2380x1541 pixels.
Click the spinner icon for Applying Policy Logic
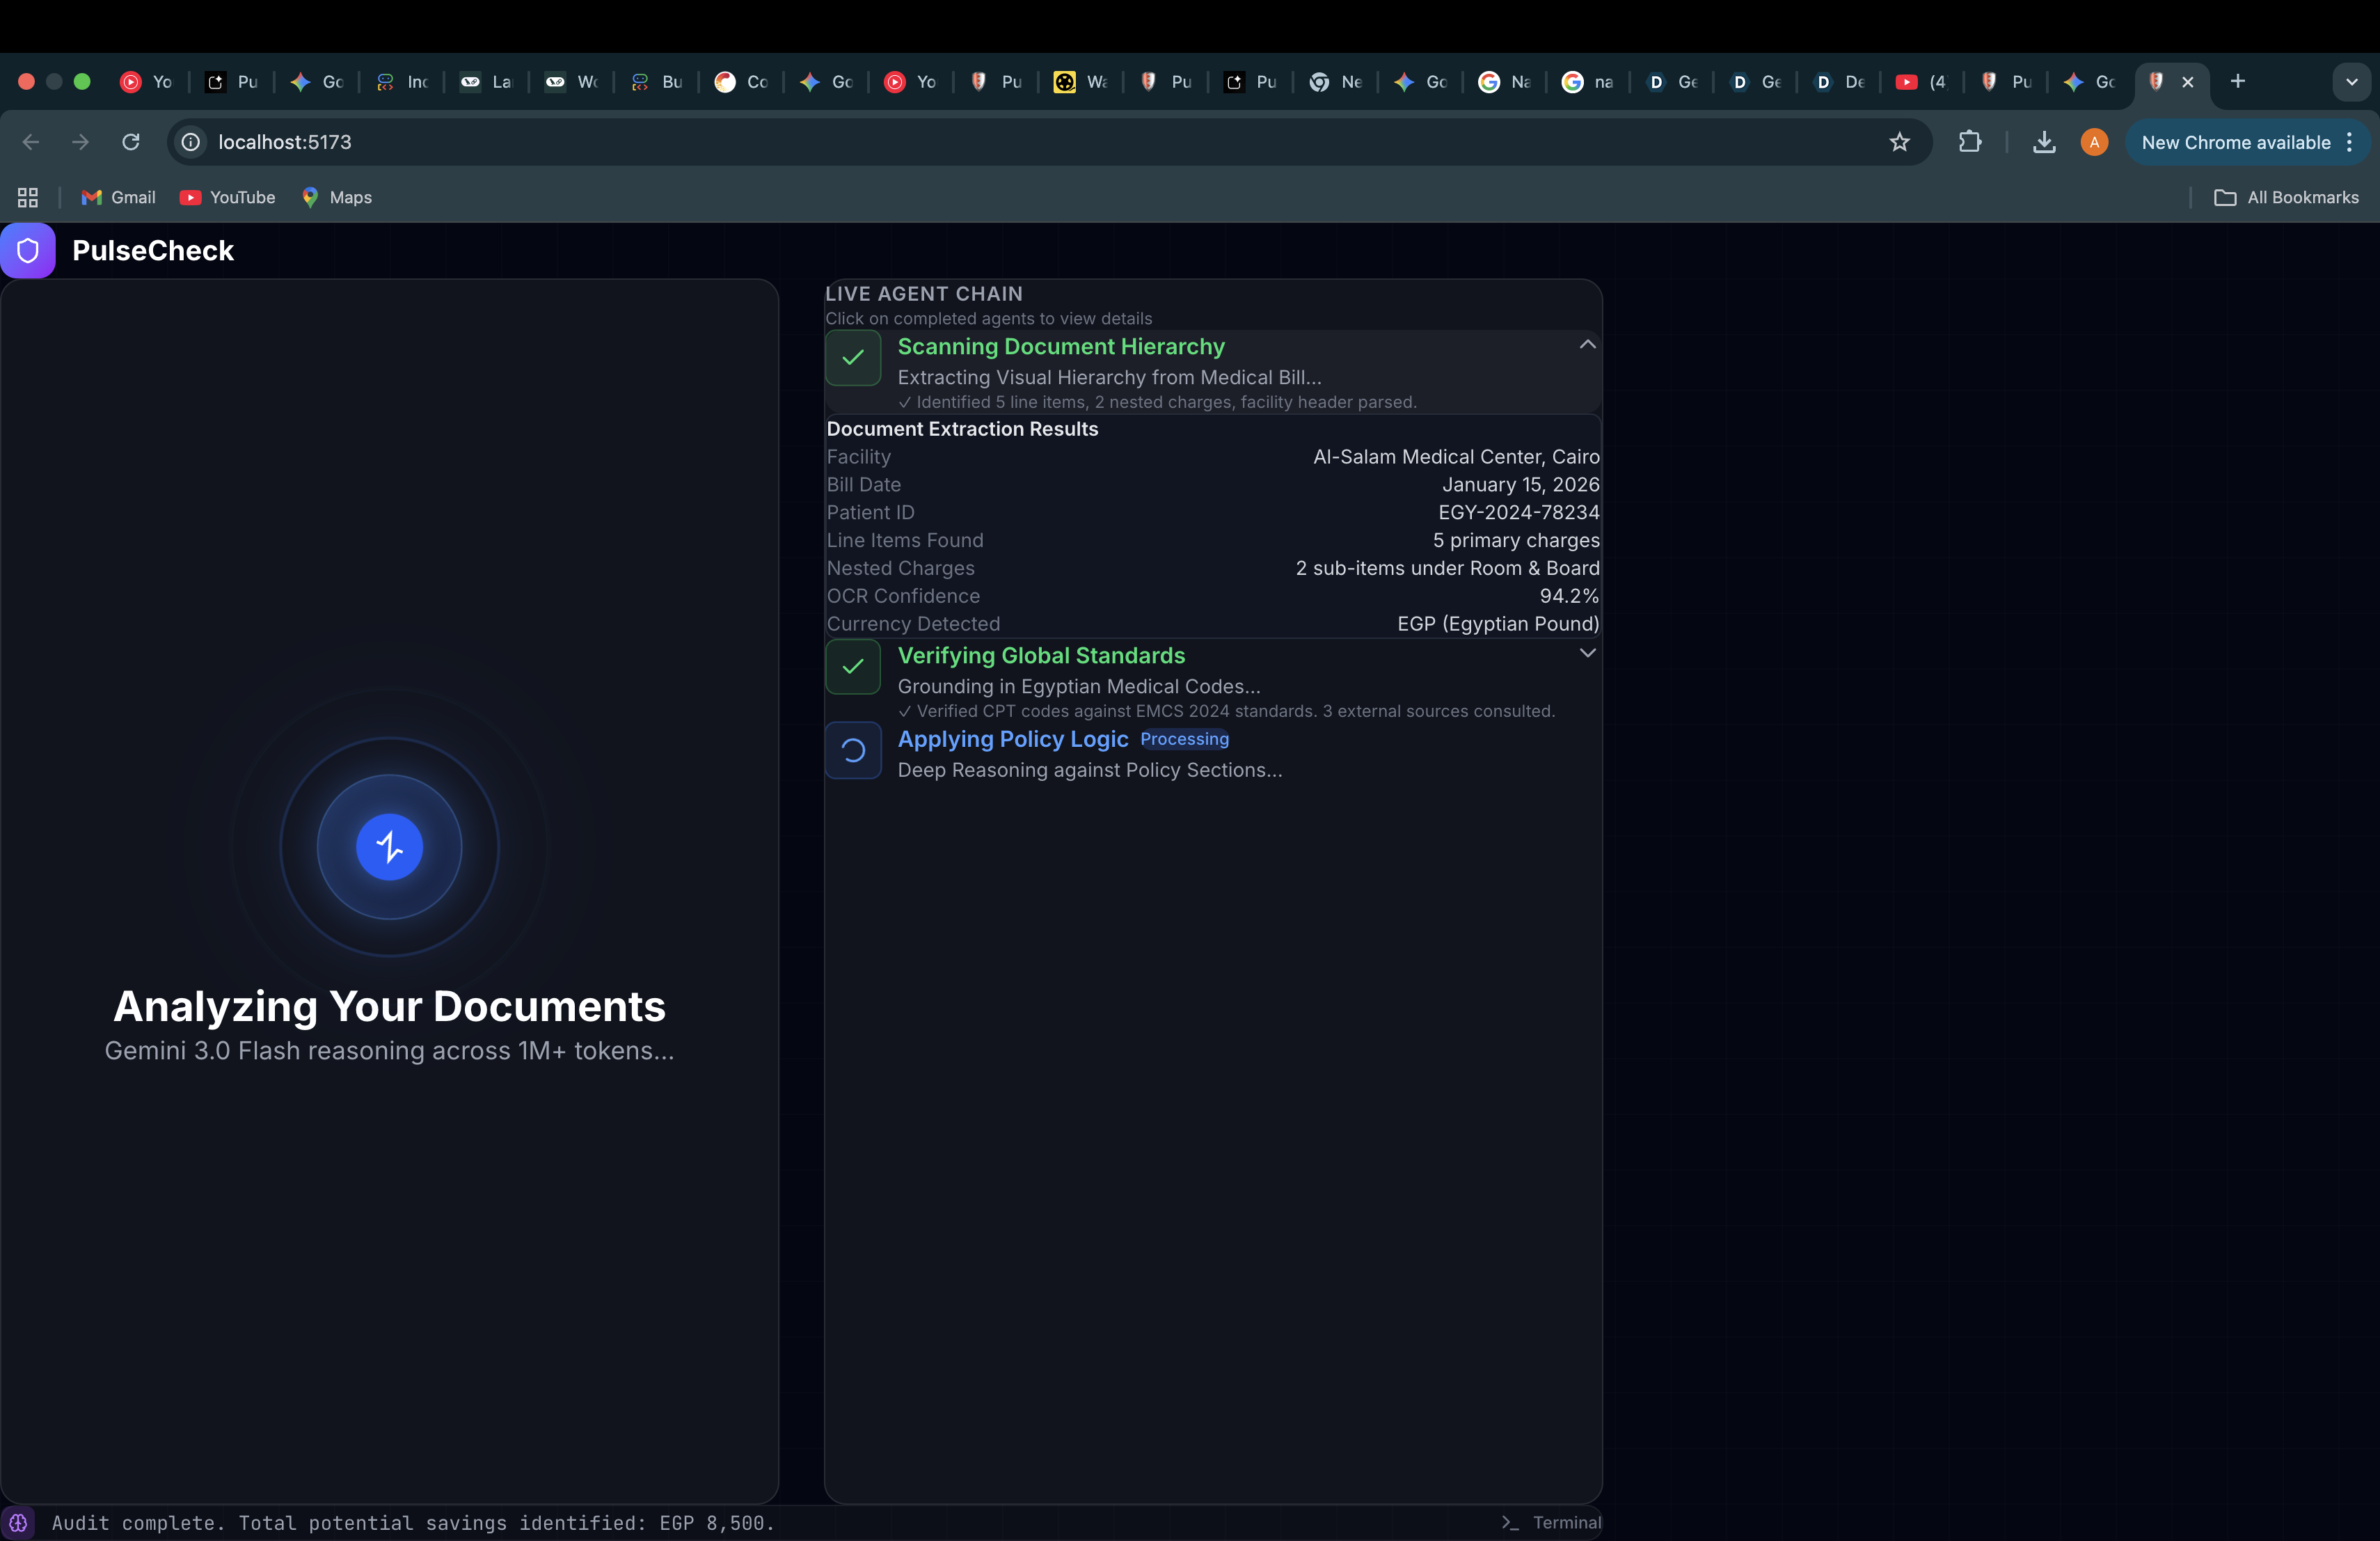click(853, 751)
